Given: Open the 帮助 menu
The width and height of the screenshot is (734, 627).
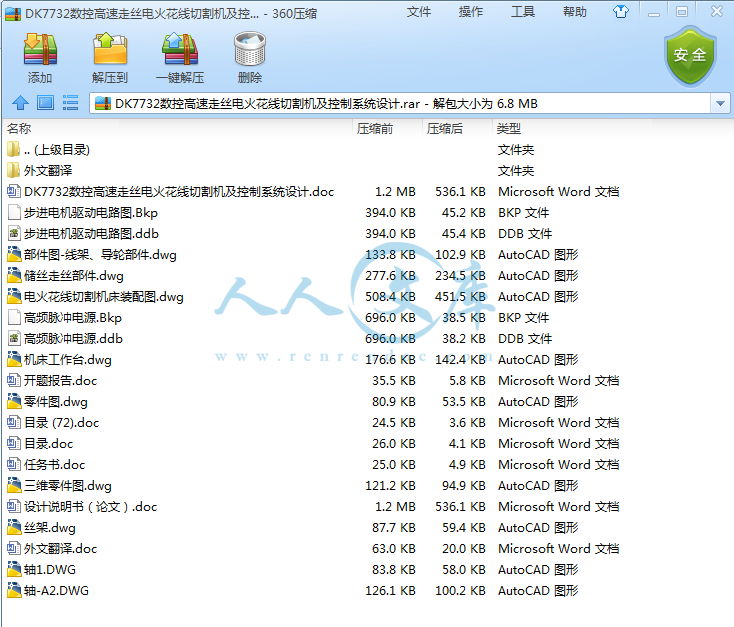Looking at the screenshot, I should (574, 12).
